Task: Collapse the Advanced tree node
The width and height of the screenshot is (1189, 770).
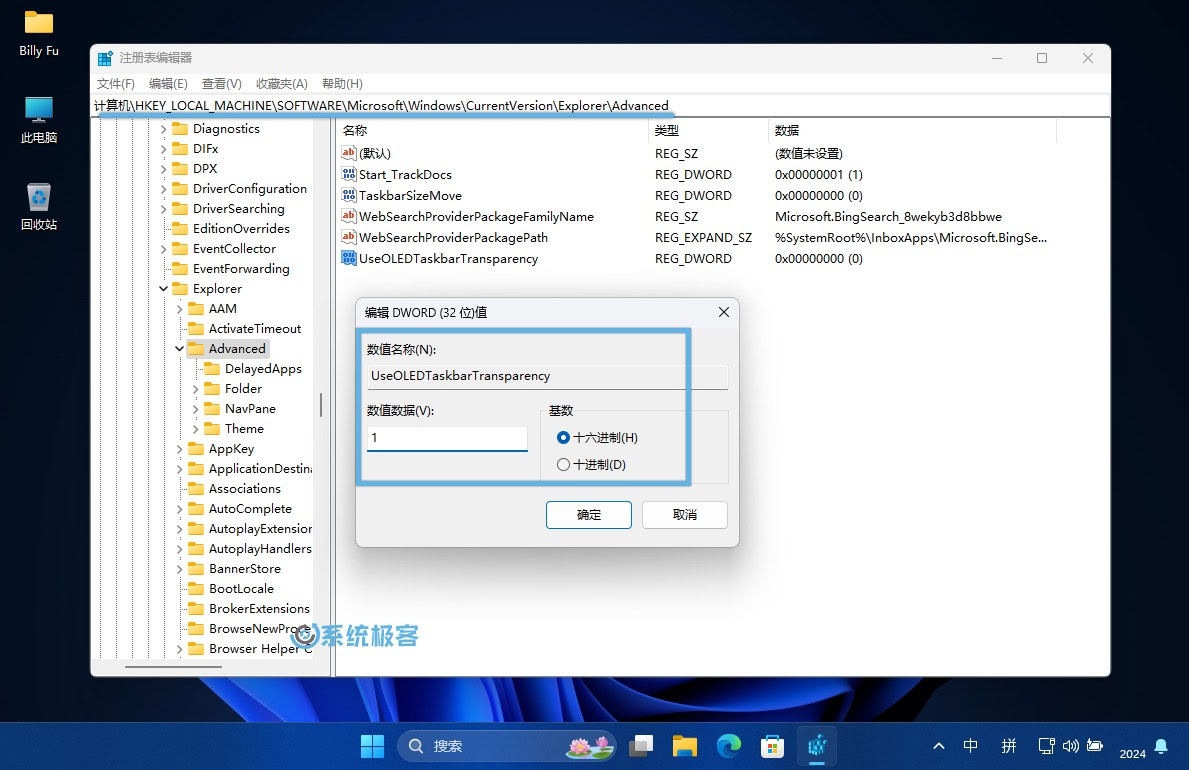Action: (180, 349)
